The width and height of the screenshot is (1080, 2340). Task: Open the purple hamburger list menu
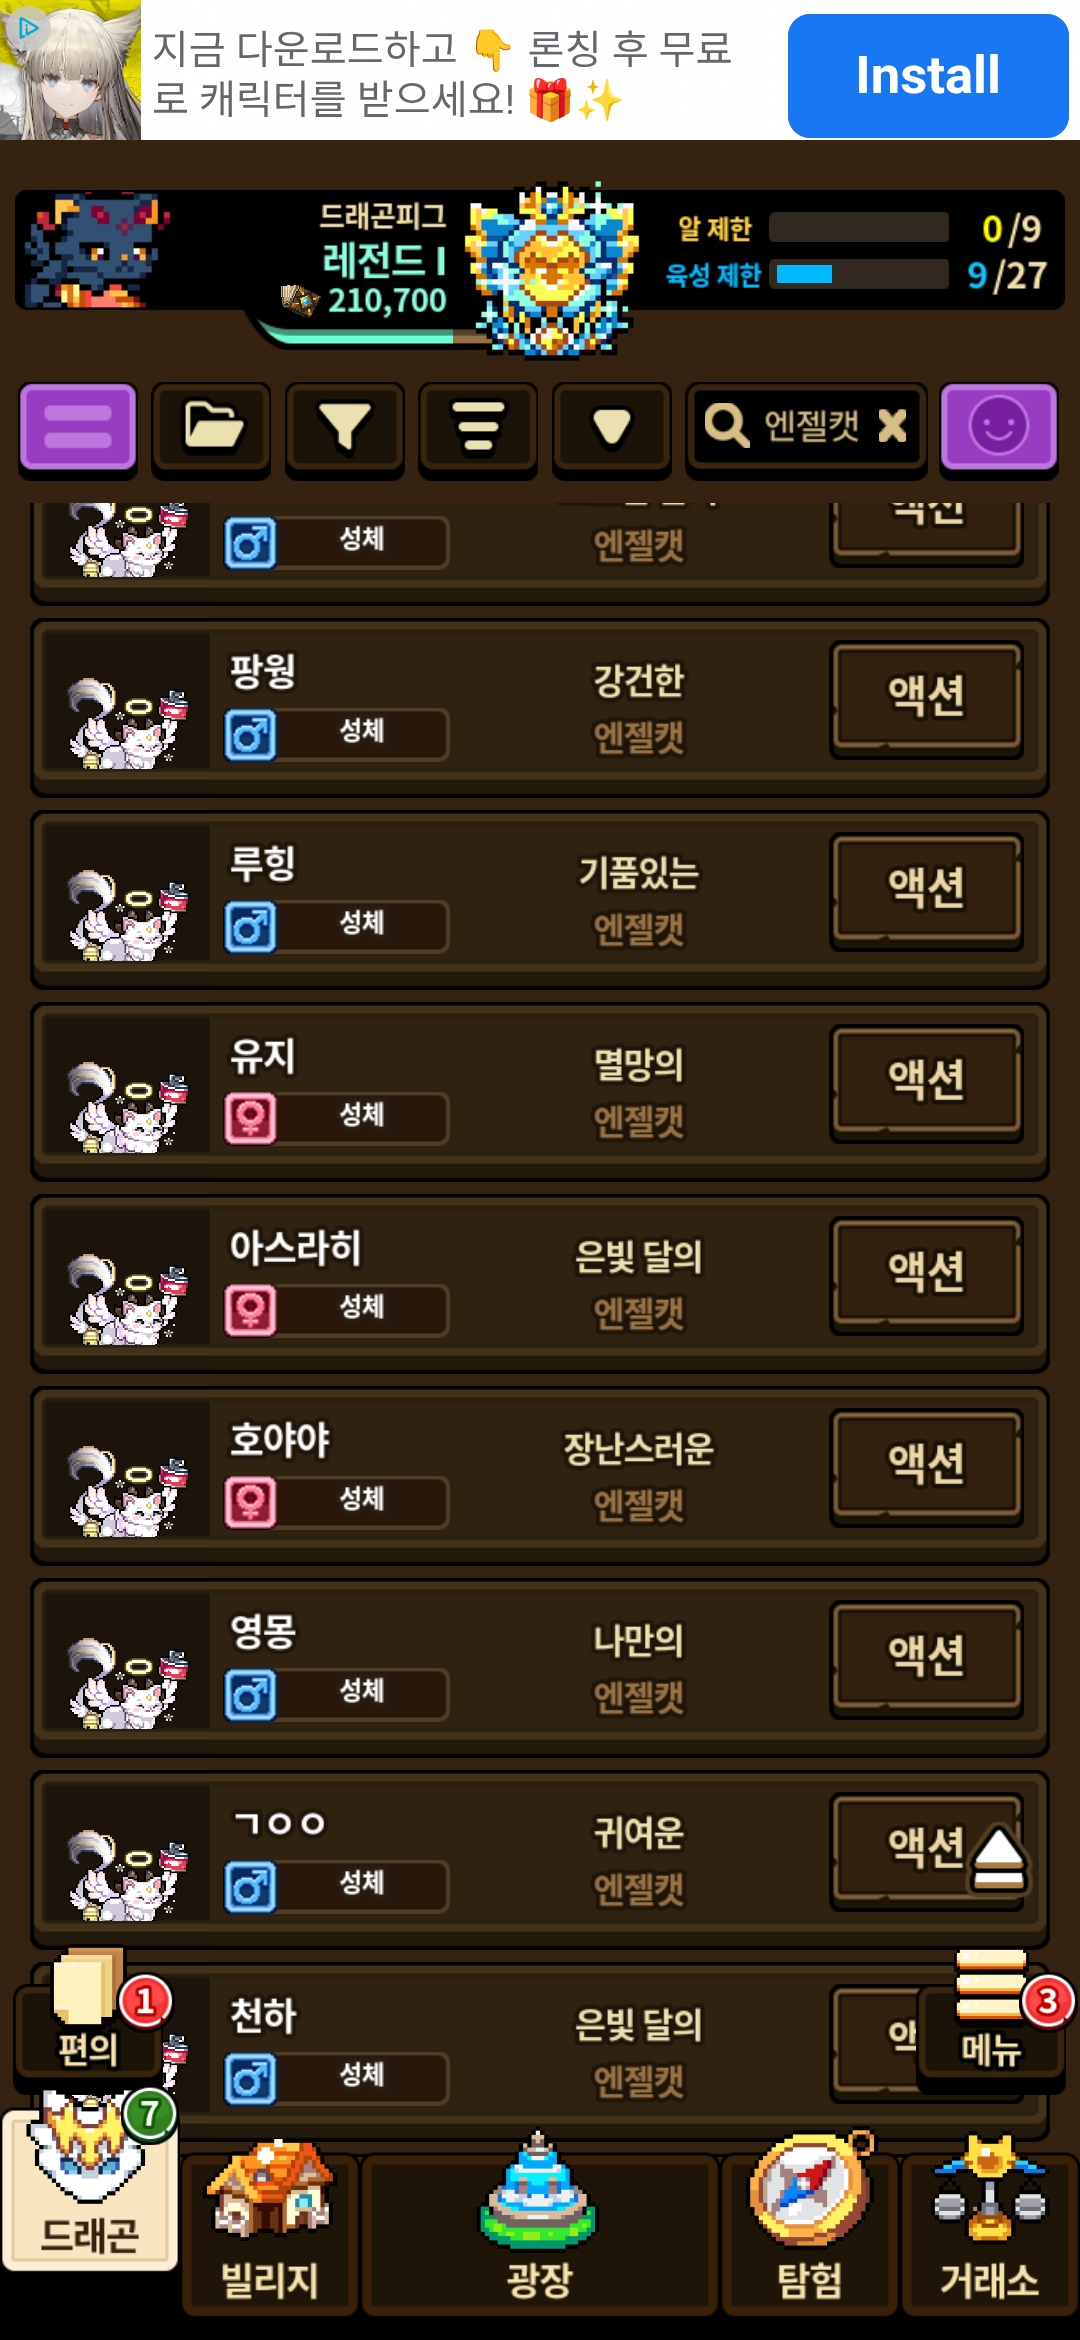(77, 428)
